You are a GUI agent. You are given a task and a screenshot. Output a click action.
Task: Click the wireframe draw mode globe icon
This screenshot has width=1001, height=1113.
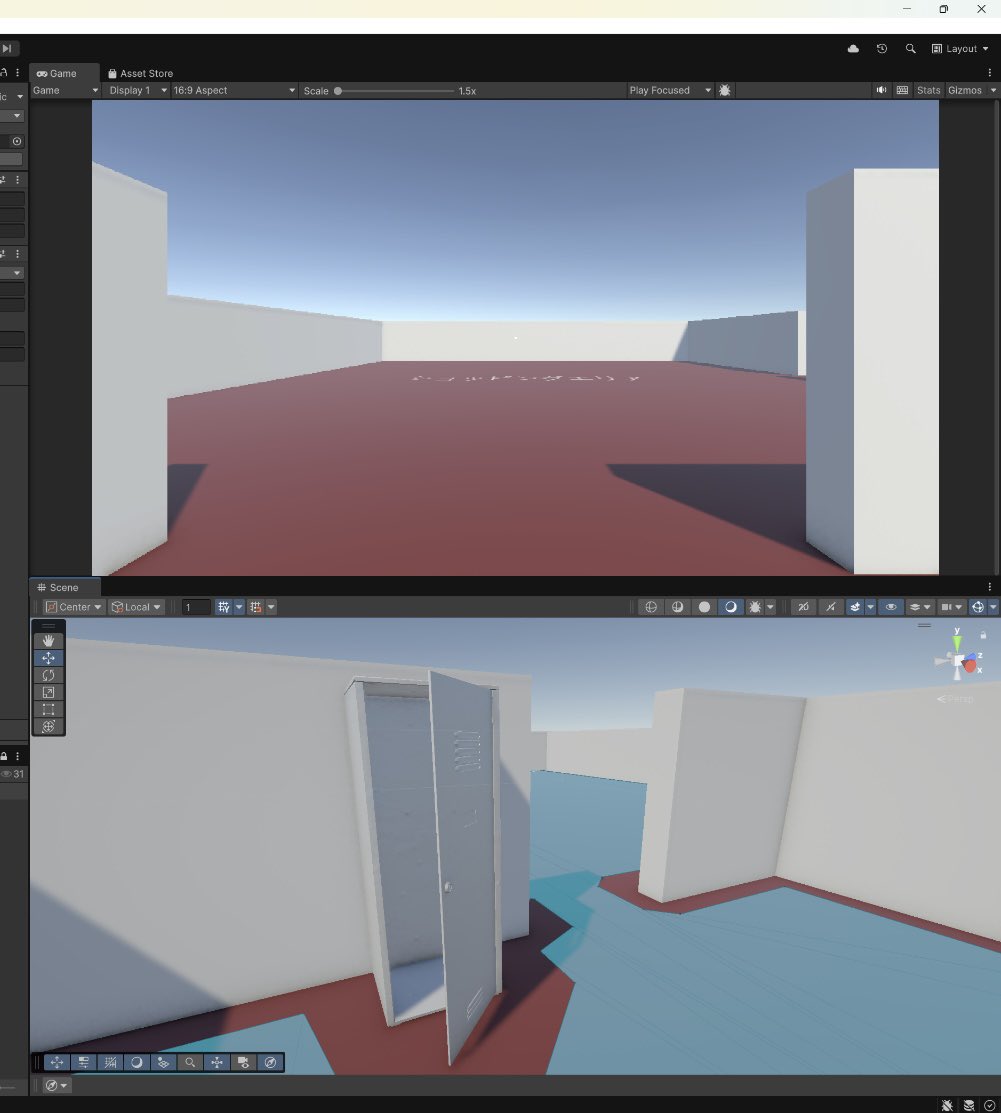point(651,607)
